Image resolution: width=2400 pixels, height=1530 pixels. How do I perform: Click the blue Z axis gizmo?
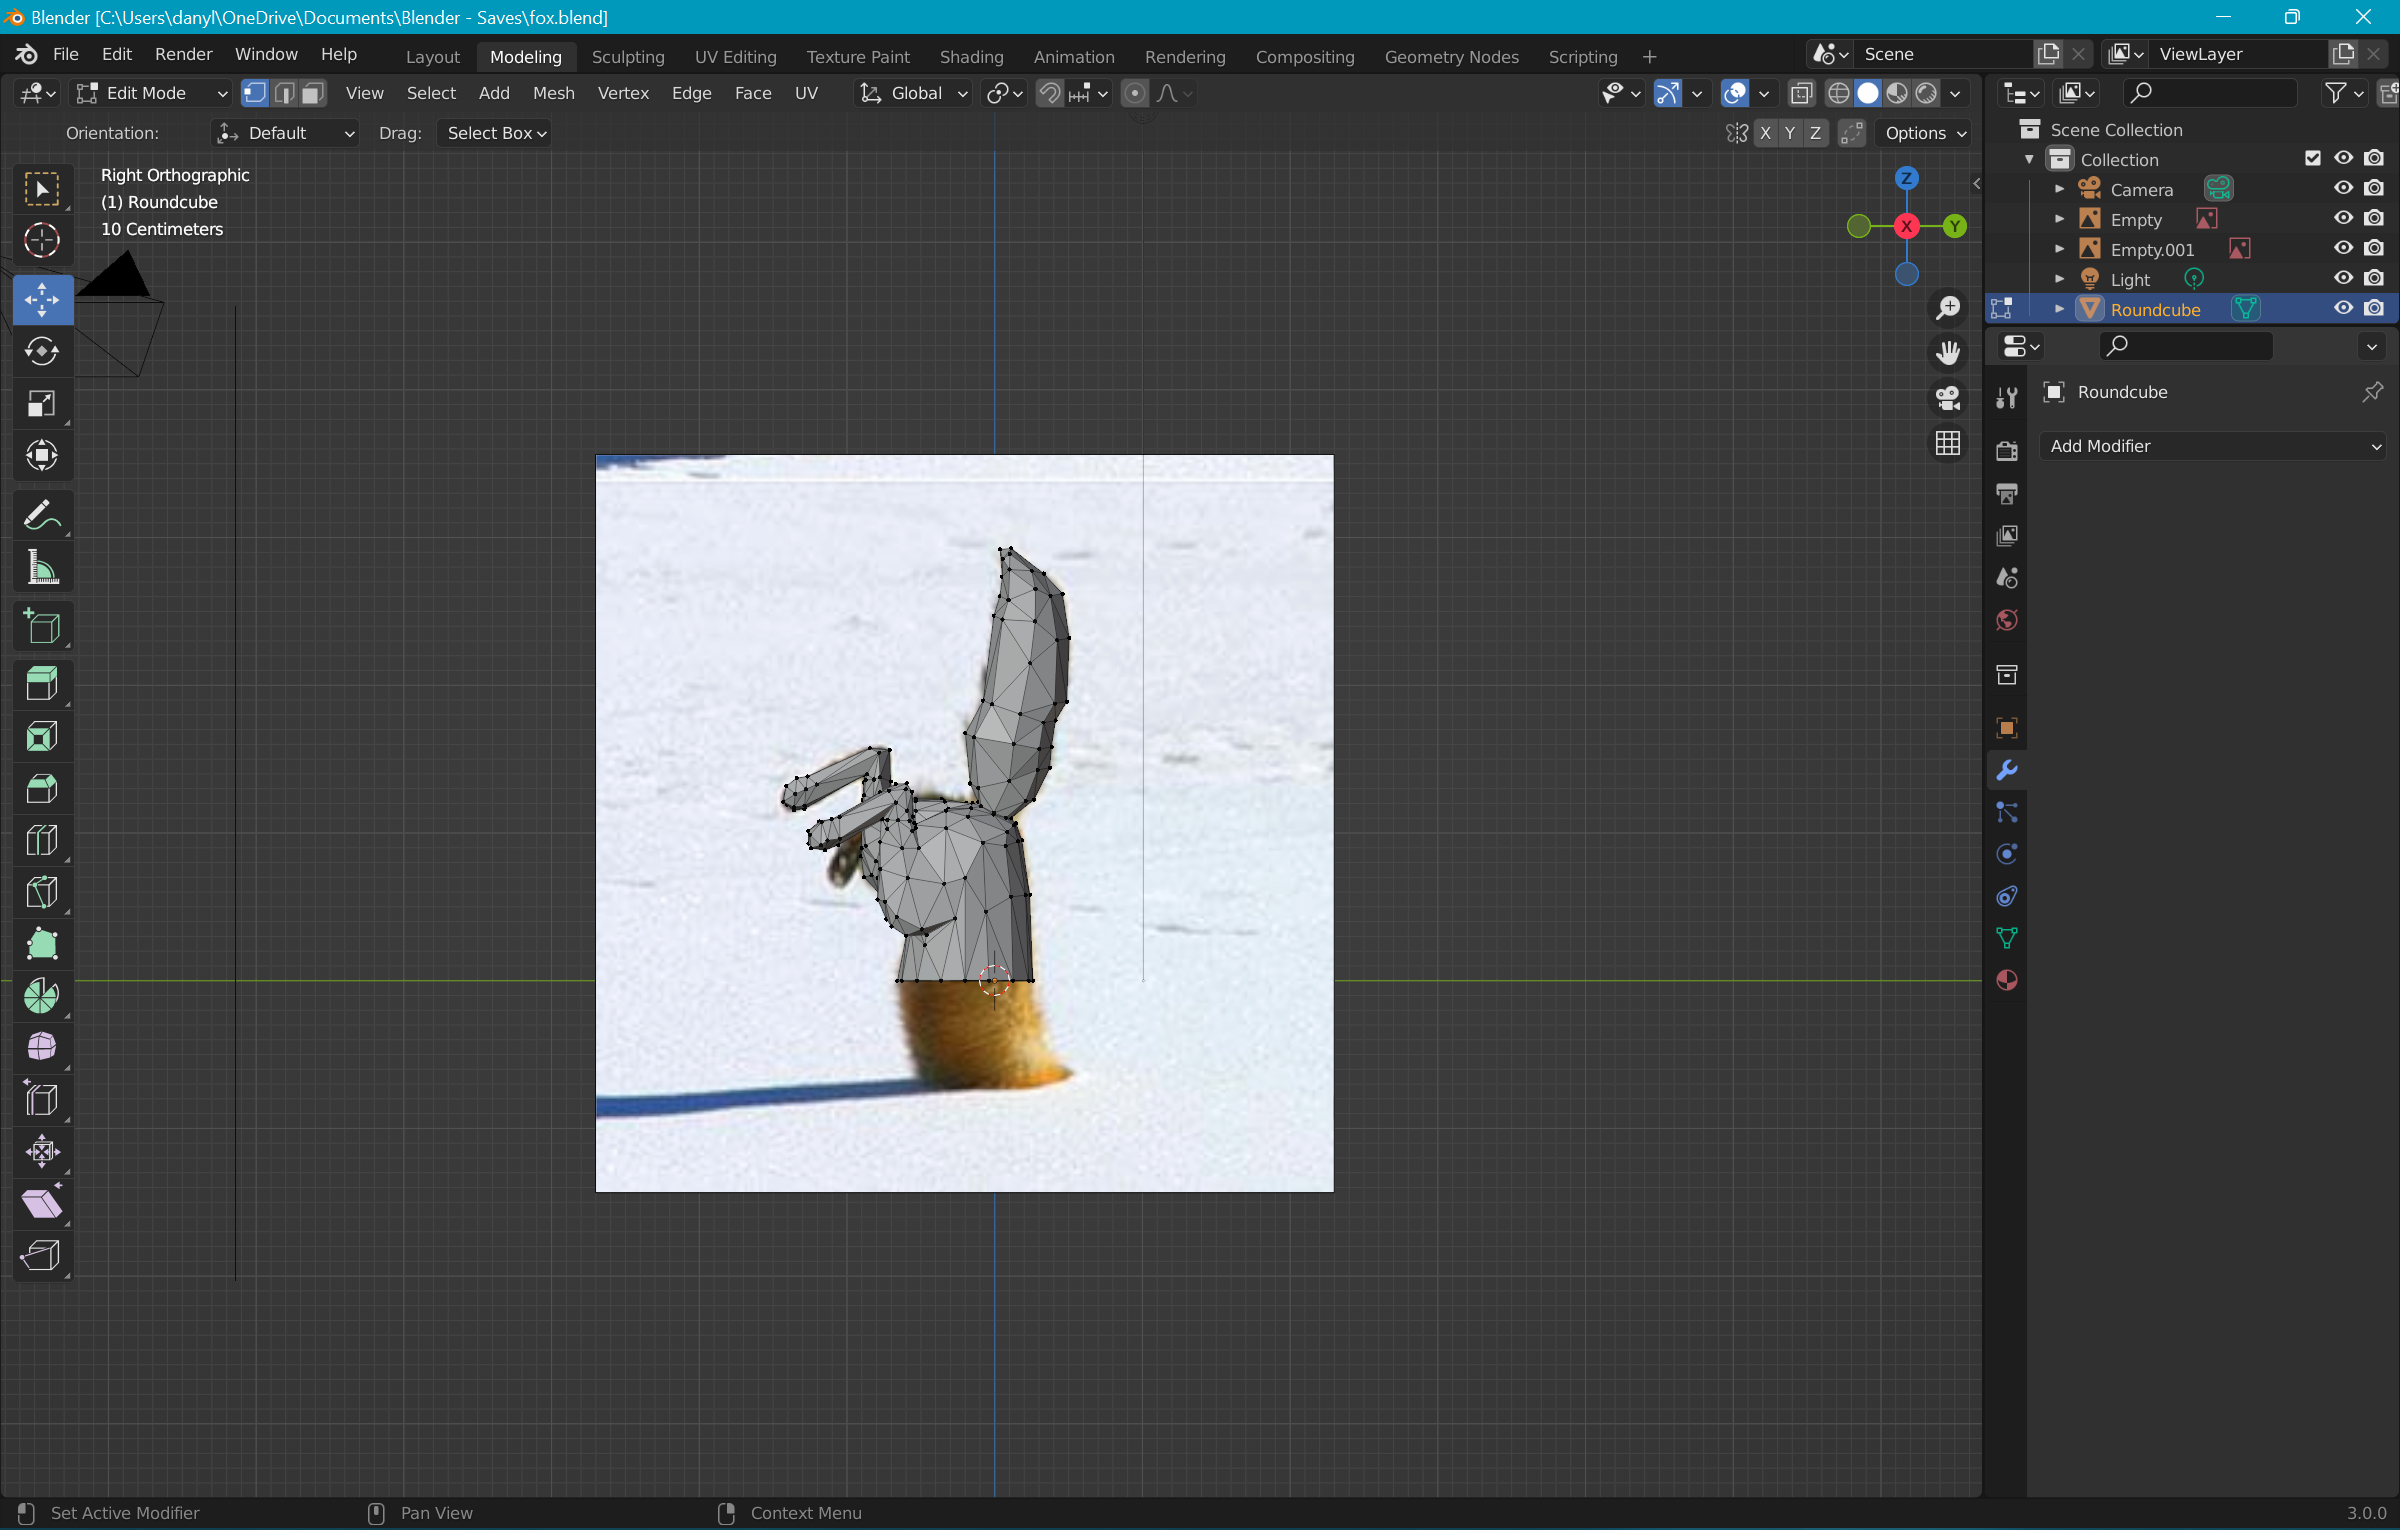pos(1906,179)
